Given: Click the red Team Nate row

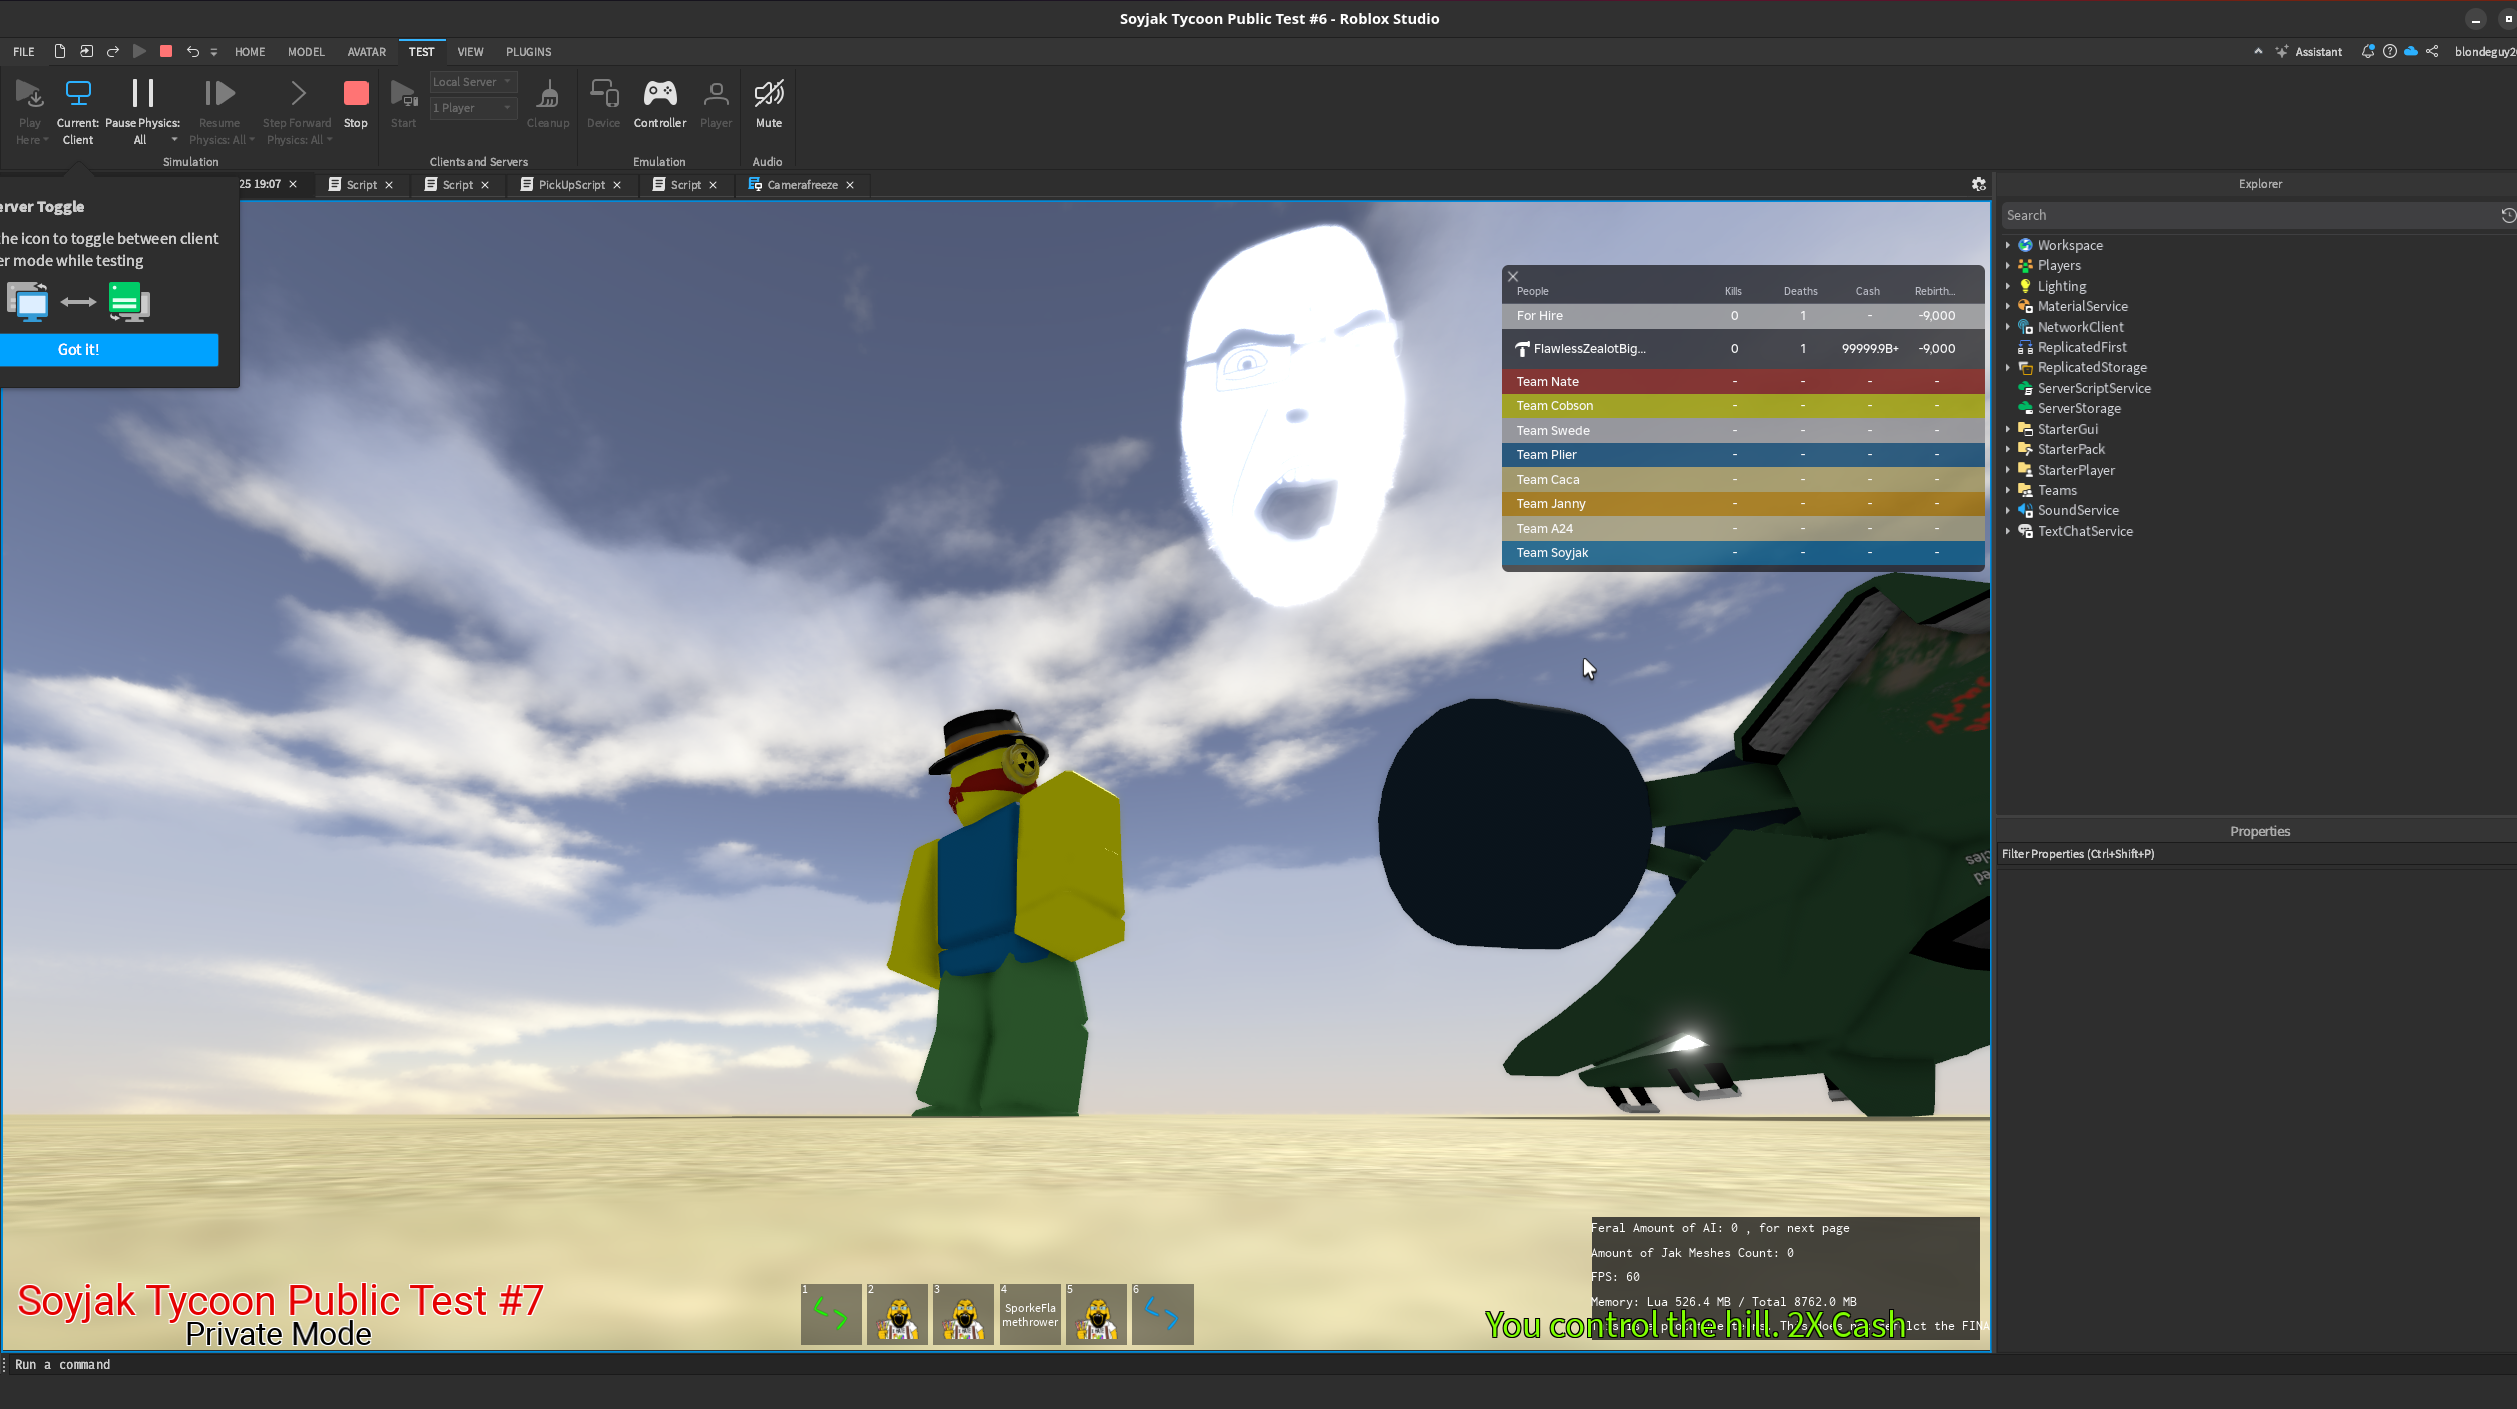Looking at the screenshot, I should (1742, 382).
